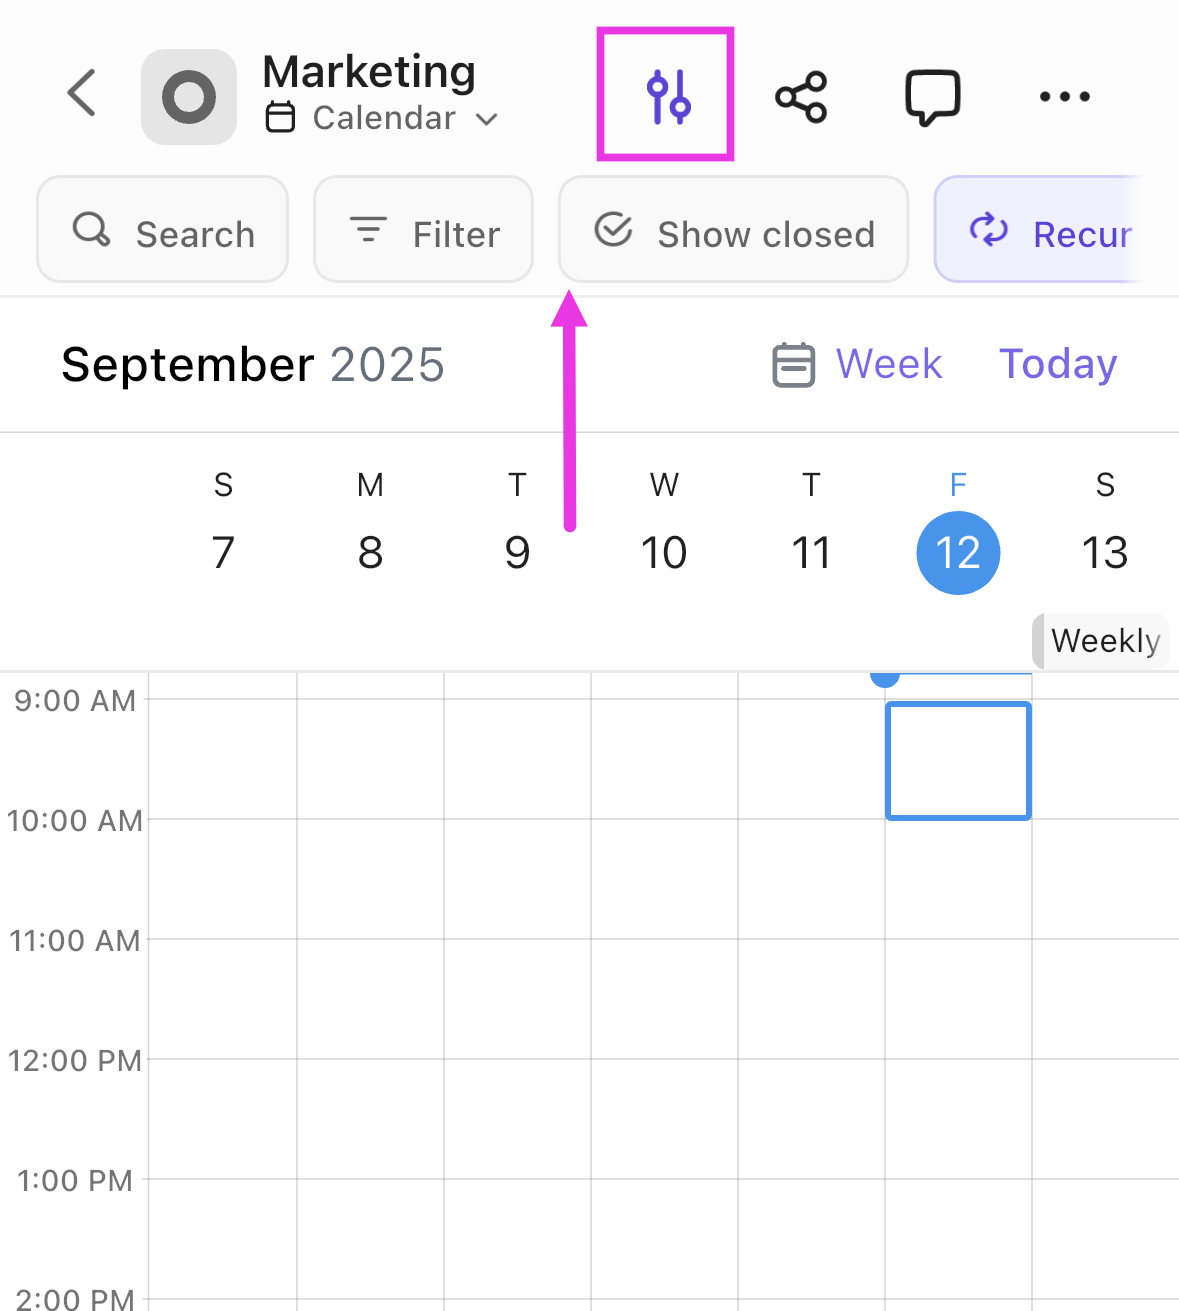Toggle Show closed tasks
1179x1311 pixels.
click(x=732, y=231)
